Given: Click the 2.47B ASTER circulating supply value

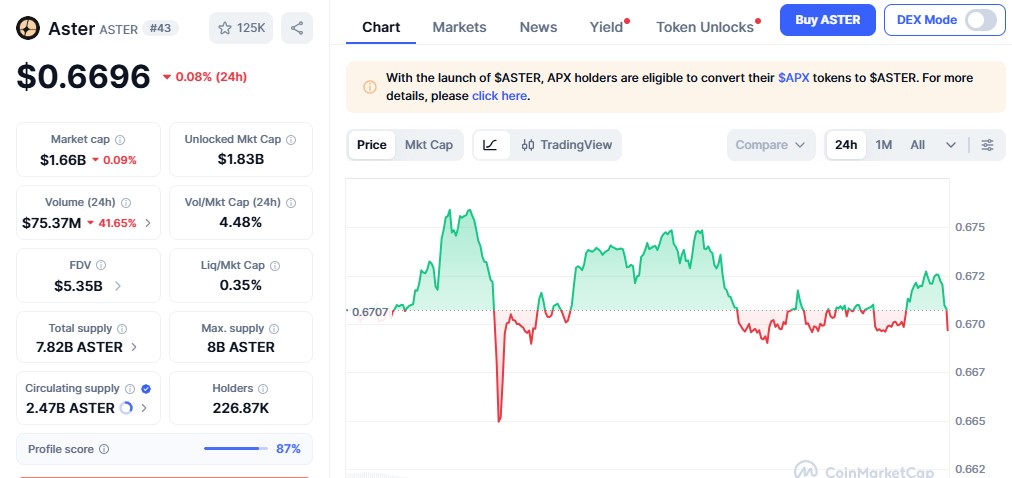Looking at the screenshot, I should click(x=70, y=408).
